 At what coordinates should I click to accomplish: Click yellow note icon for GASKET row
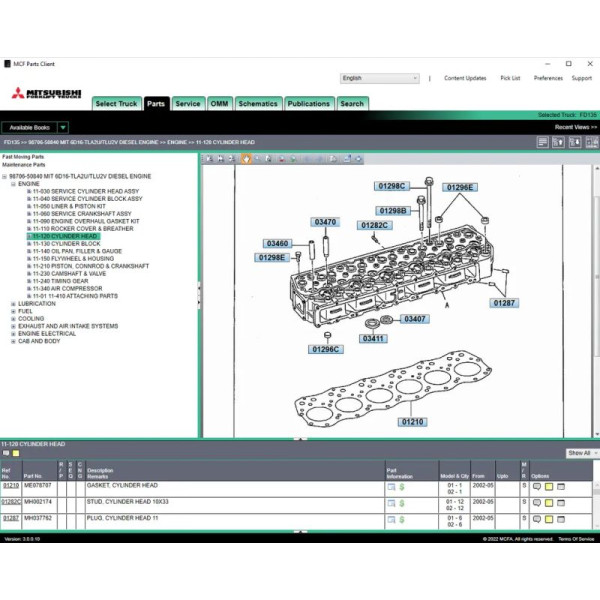point(548,486)
